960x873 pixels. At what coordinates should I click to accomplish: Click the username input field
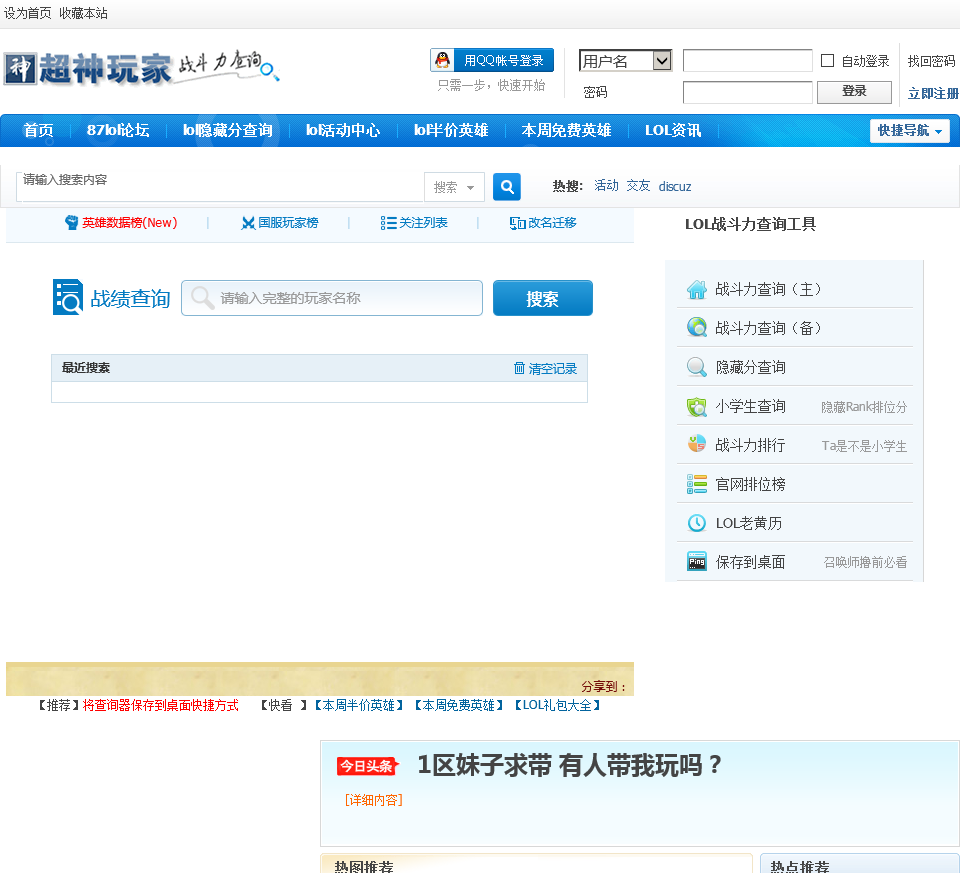748,61
